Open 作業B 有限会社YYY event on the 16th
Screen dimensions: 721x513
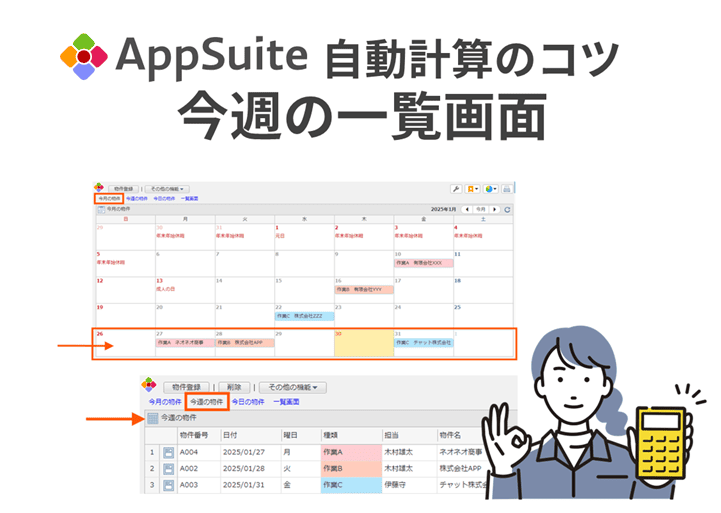[364, 290]
